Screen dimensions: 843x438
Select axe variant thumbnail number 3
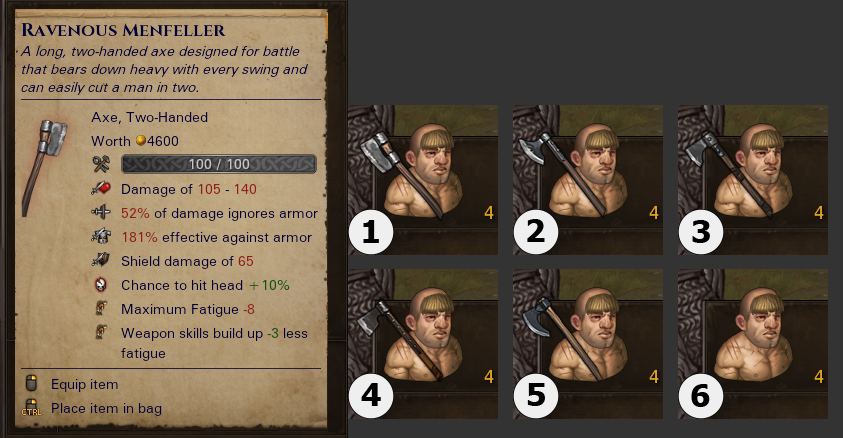[753, 180]
